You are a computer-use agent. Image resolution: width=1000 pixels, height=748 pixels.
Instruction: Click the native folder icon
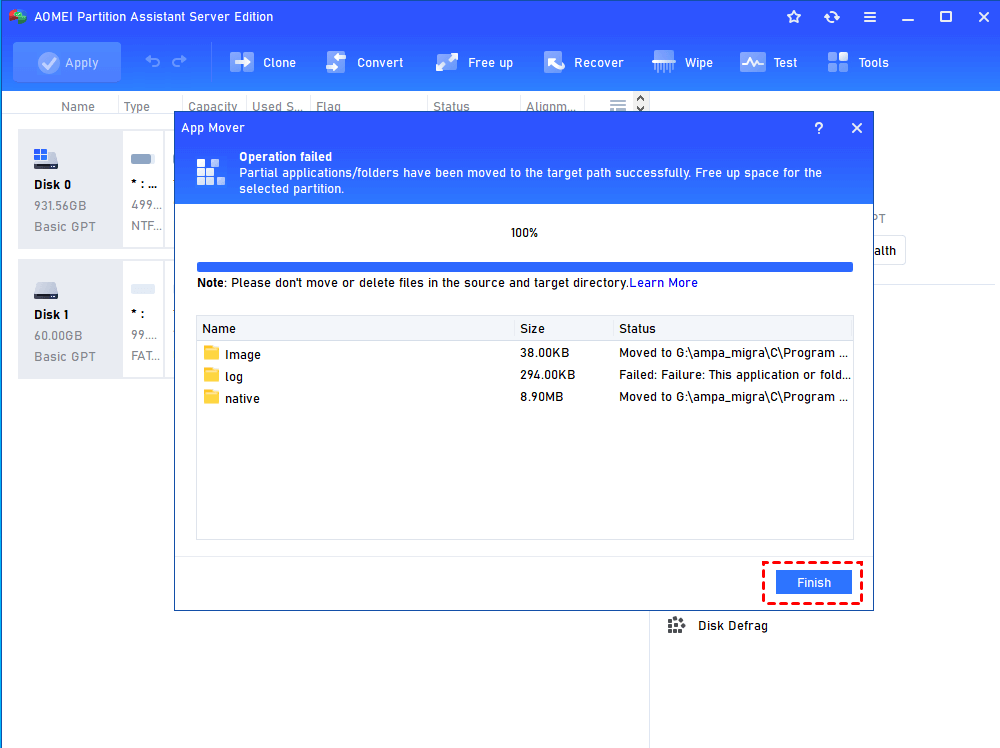click(x=211, y=397)
